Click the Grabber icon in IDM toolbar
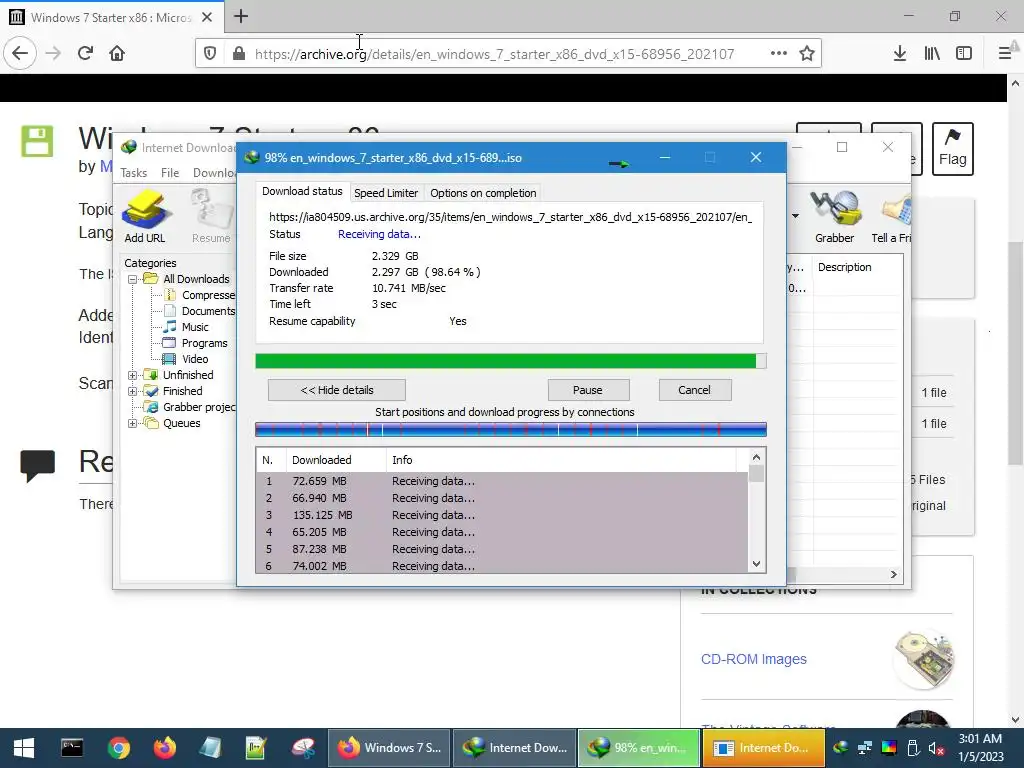 coord(834,217)
